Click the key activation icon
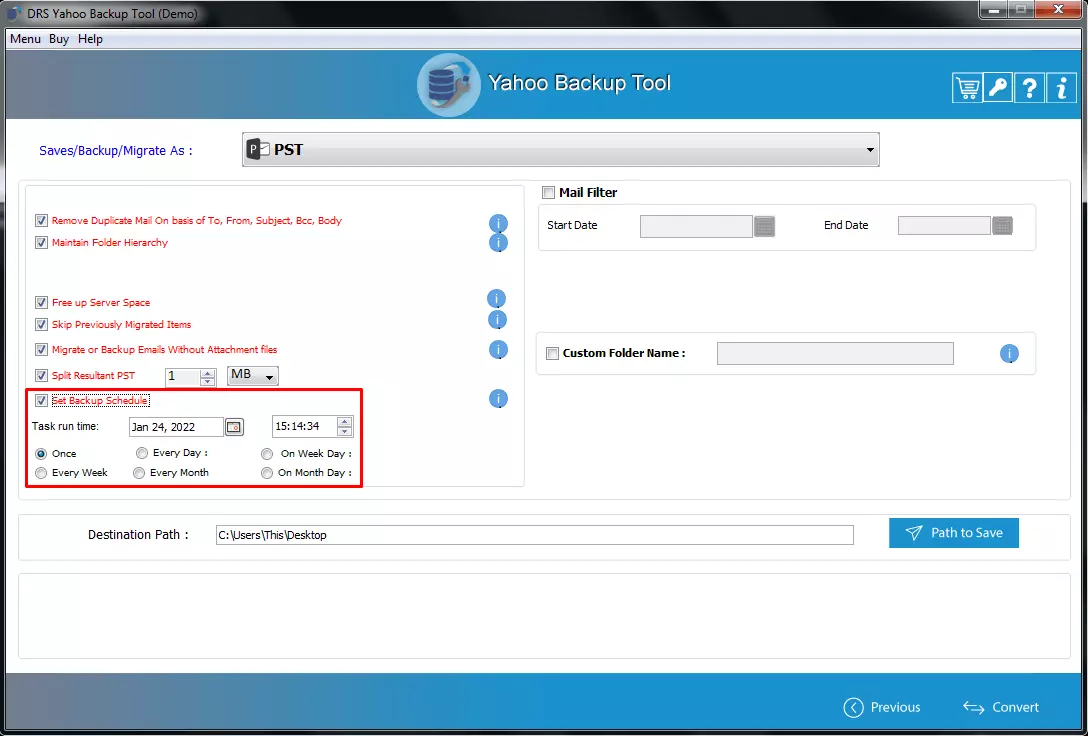Viewport: 1088px width, 736px height. pyautogui.click(x=998, y=88)
